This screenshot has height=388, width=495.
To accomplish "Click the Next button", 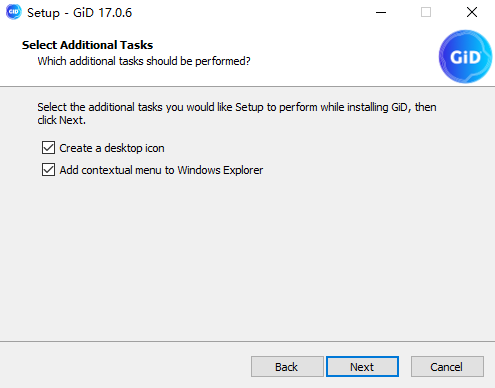I will (362, 367).
